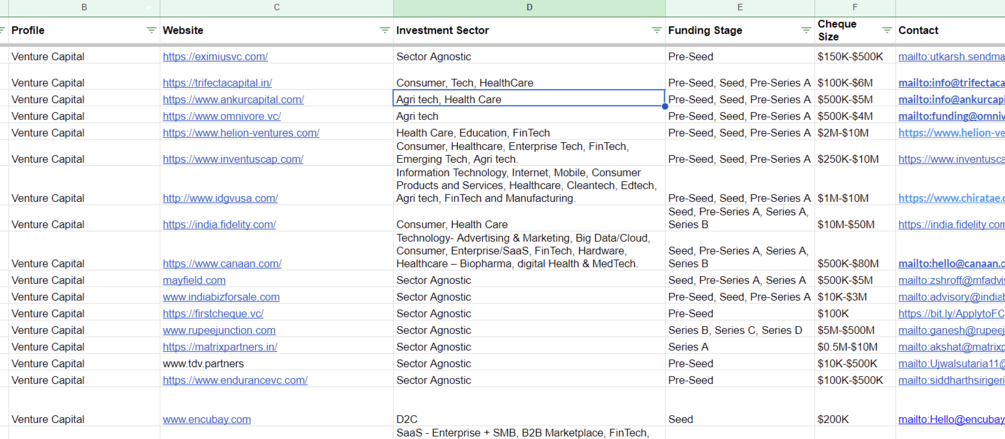Select the 'Agri tech, Health Care' cell
Viewport: 1005px width, 439px height.
(528, 100)
